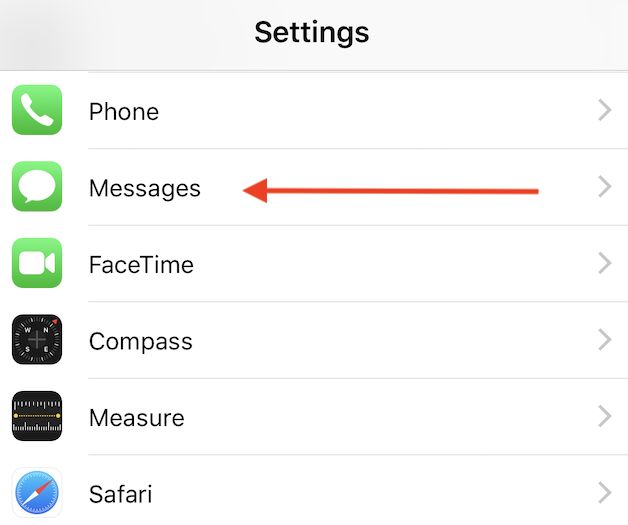This screenshot has width=628, height=525.
Task: Go to the FaceTime settings label
Action: click(141, 265)
